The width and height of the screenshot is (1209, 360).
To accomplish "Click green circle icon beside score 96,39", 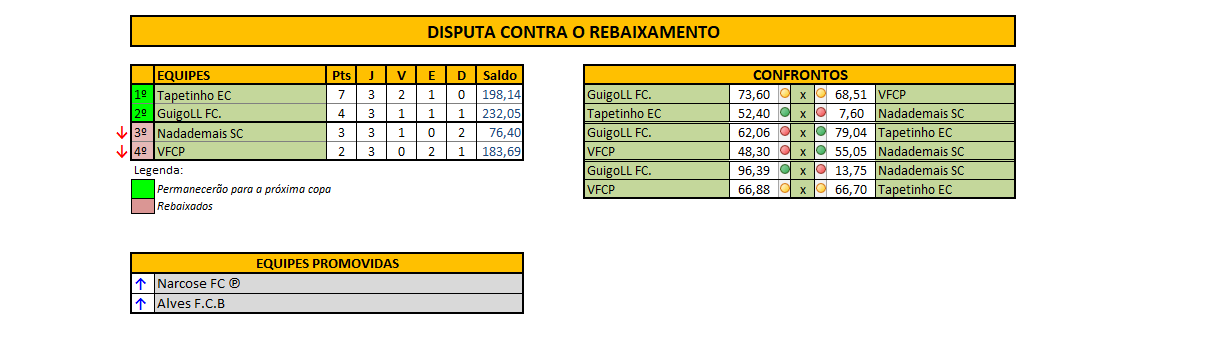I will (x=785, y=170).
